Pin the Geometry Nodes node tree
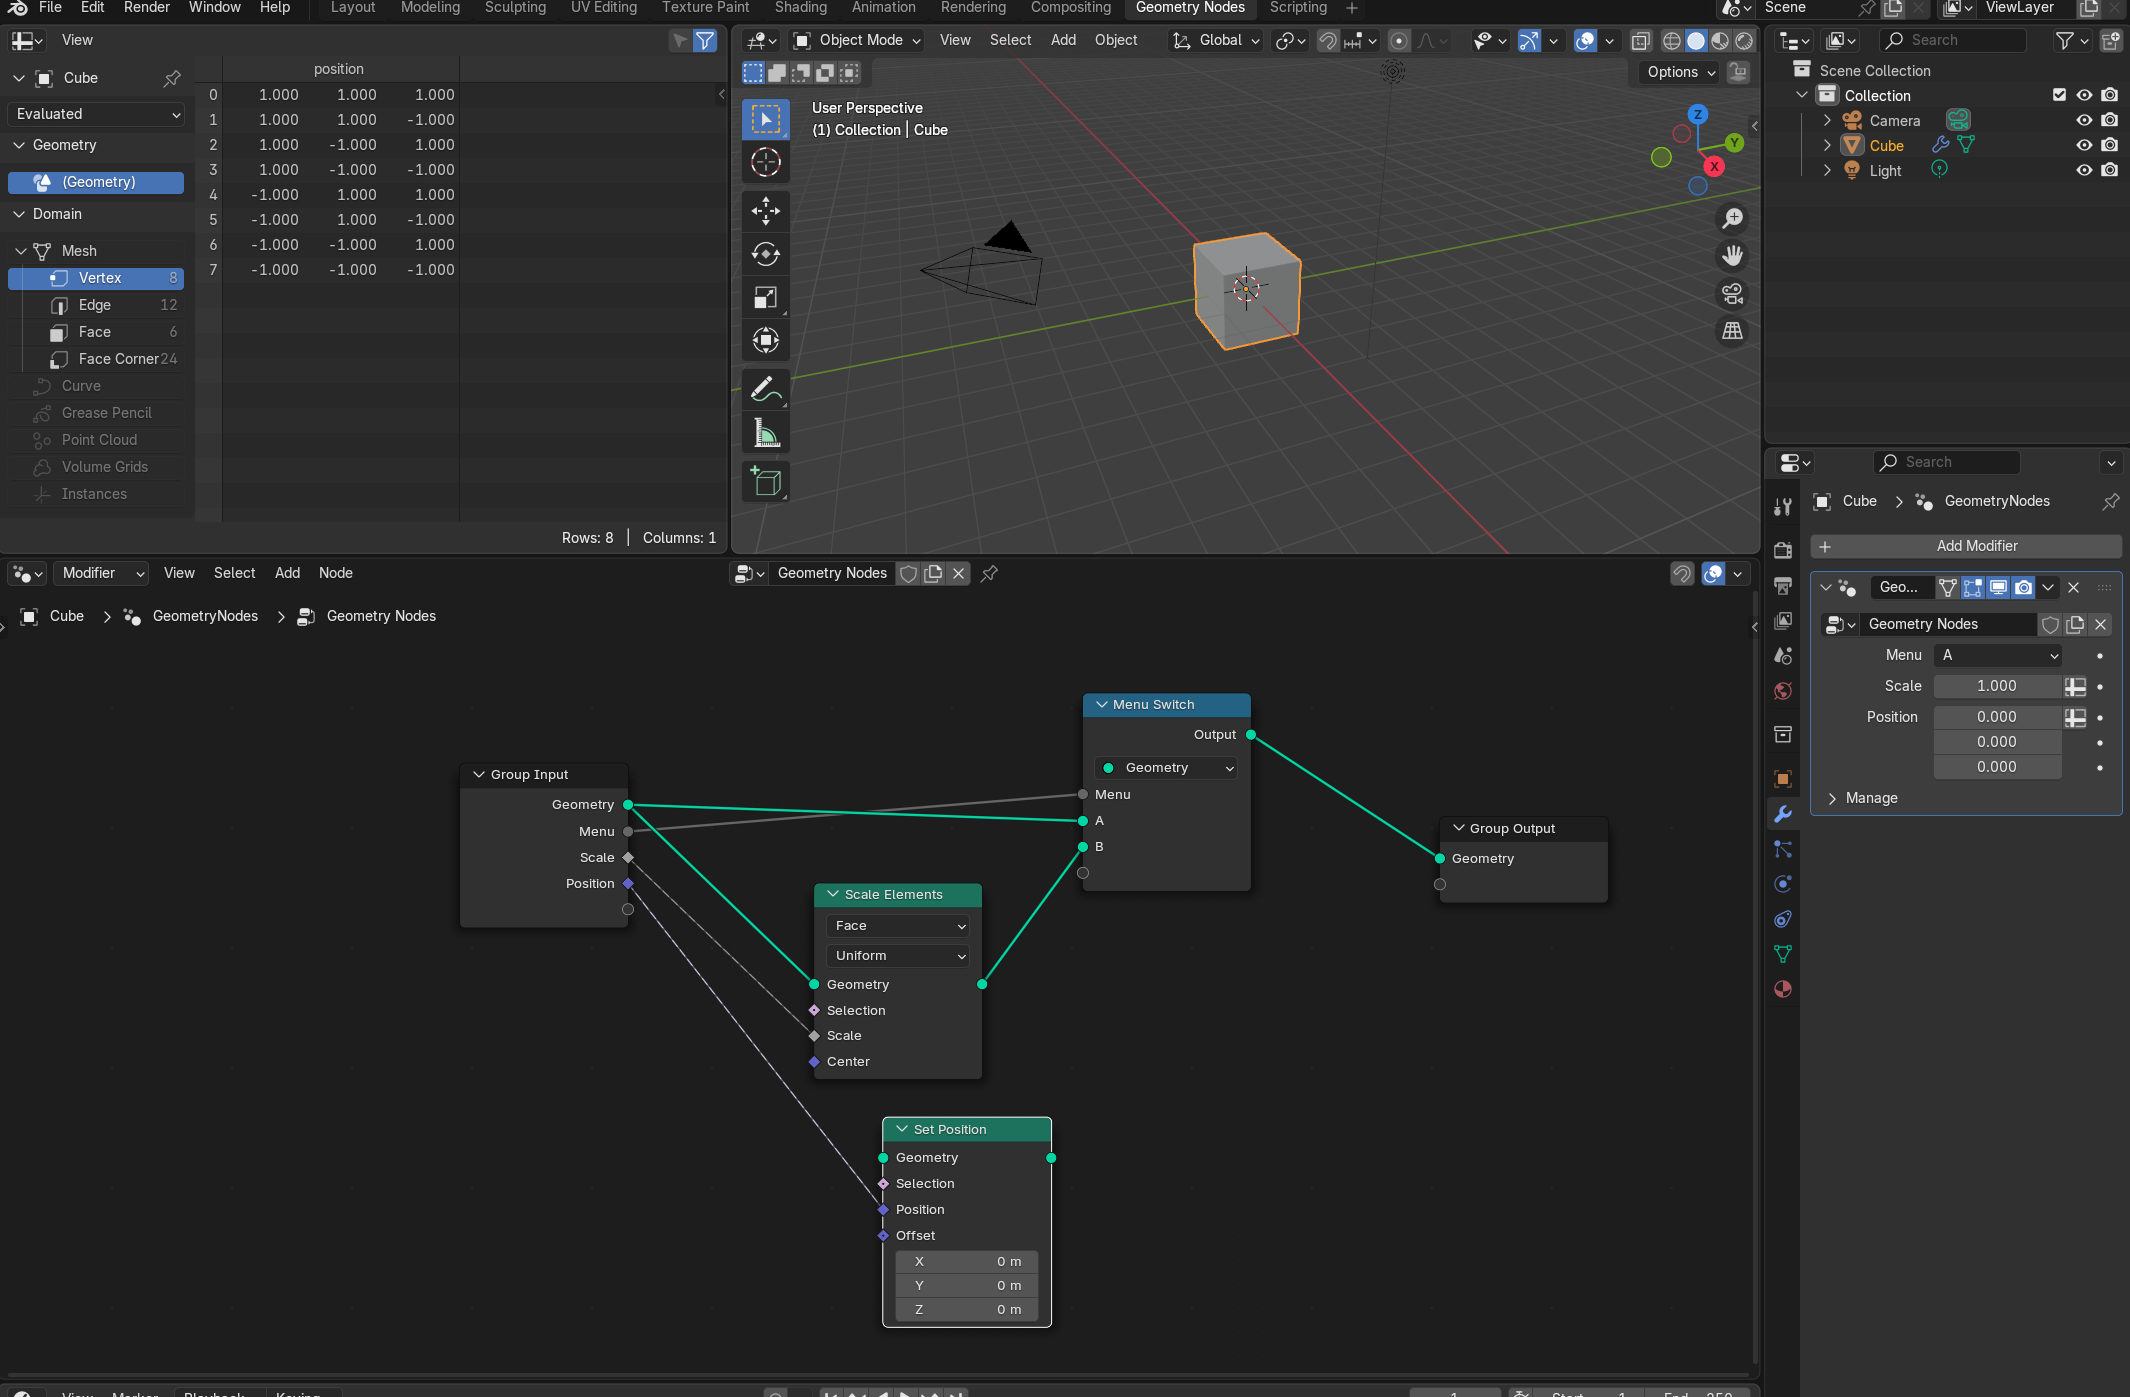 click(x=989, y=573)
